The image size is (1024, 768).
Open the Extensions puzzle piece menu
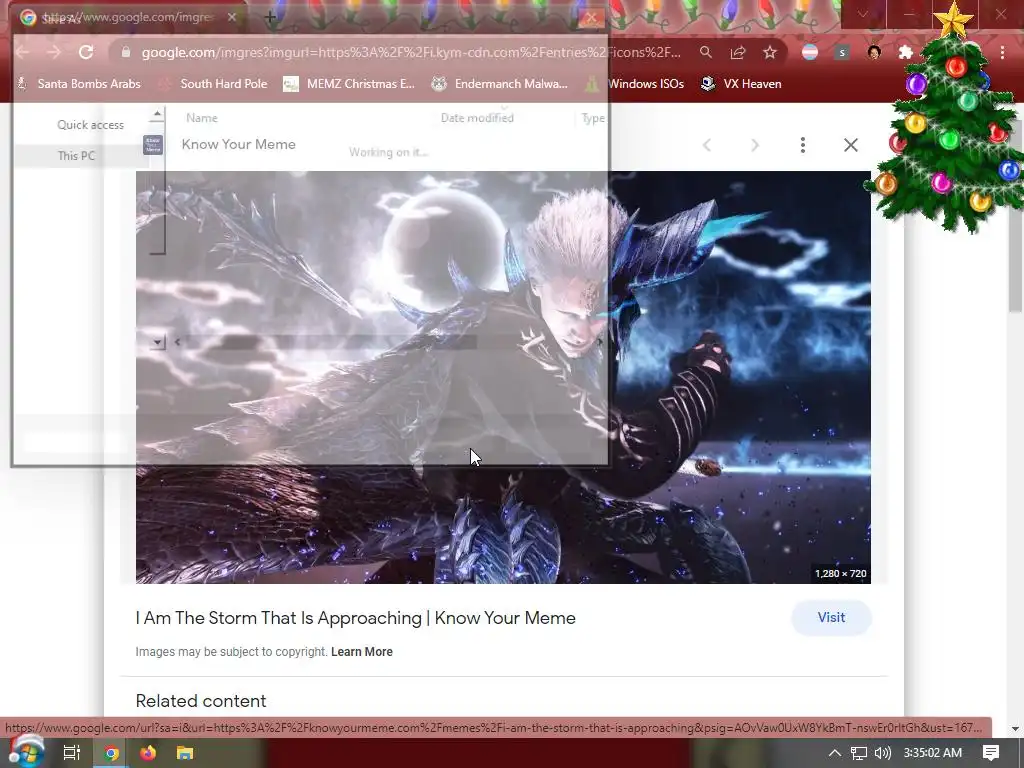[906, 52]
